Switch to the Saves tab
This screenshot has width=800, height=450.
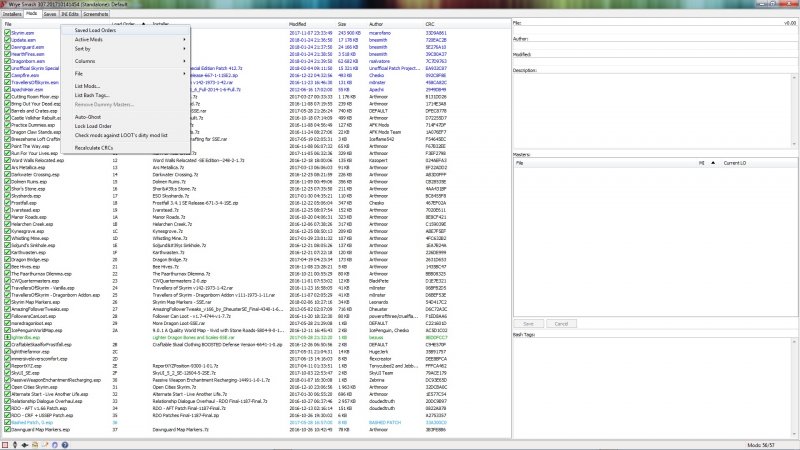50,14
